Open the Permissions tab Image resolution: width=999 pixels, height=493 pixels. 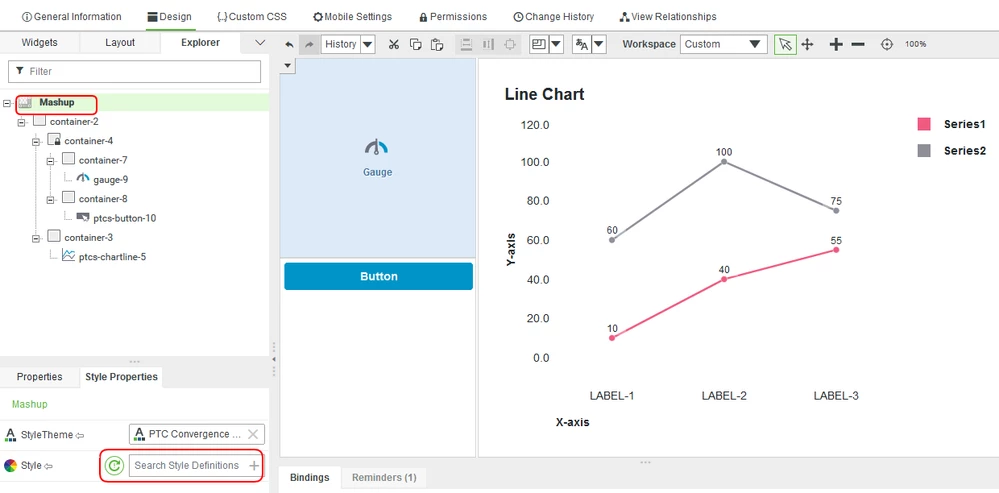click(453, 17)
